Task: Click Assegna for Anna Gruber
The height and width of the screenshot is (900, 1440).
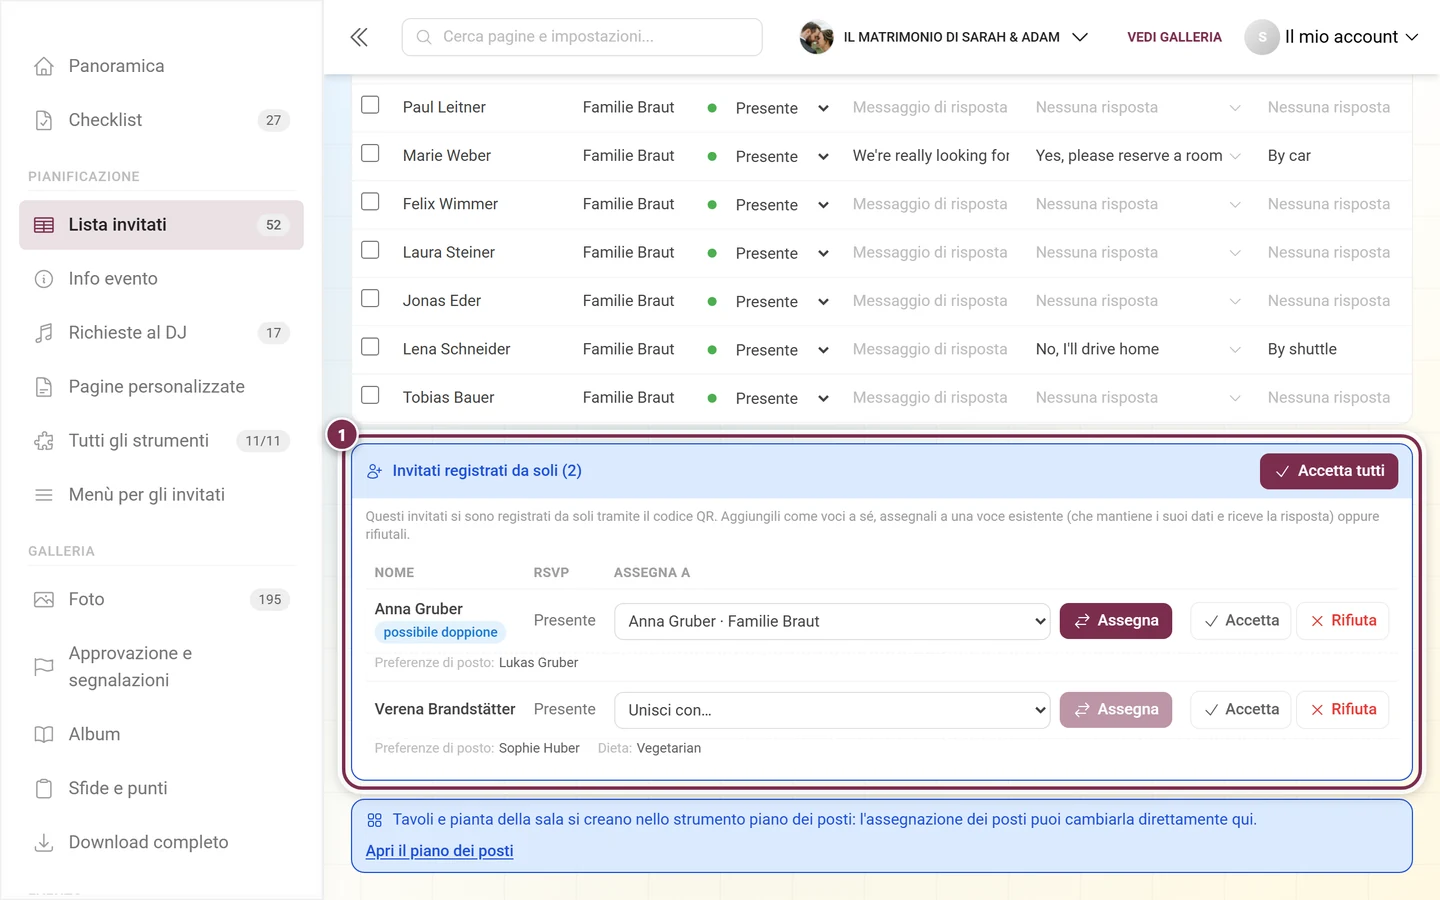Action: [1116, 621]
